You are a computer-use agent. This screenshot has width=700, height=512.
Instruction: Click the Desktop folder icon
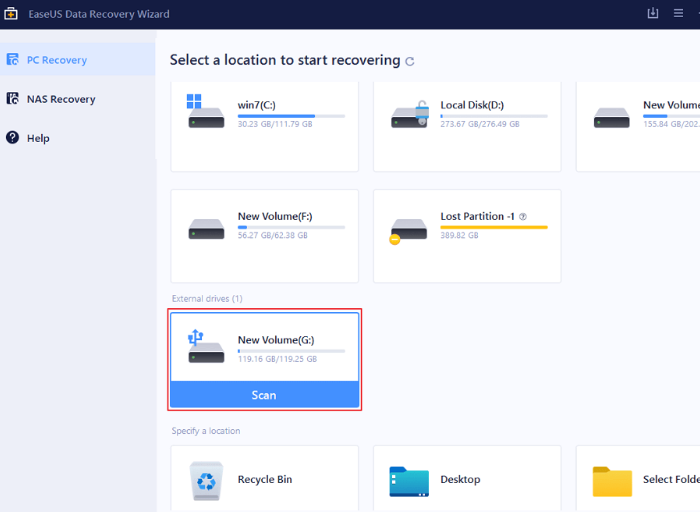pyautogui.click(x=409, y=481)
